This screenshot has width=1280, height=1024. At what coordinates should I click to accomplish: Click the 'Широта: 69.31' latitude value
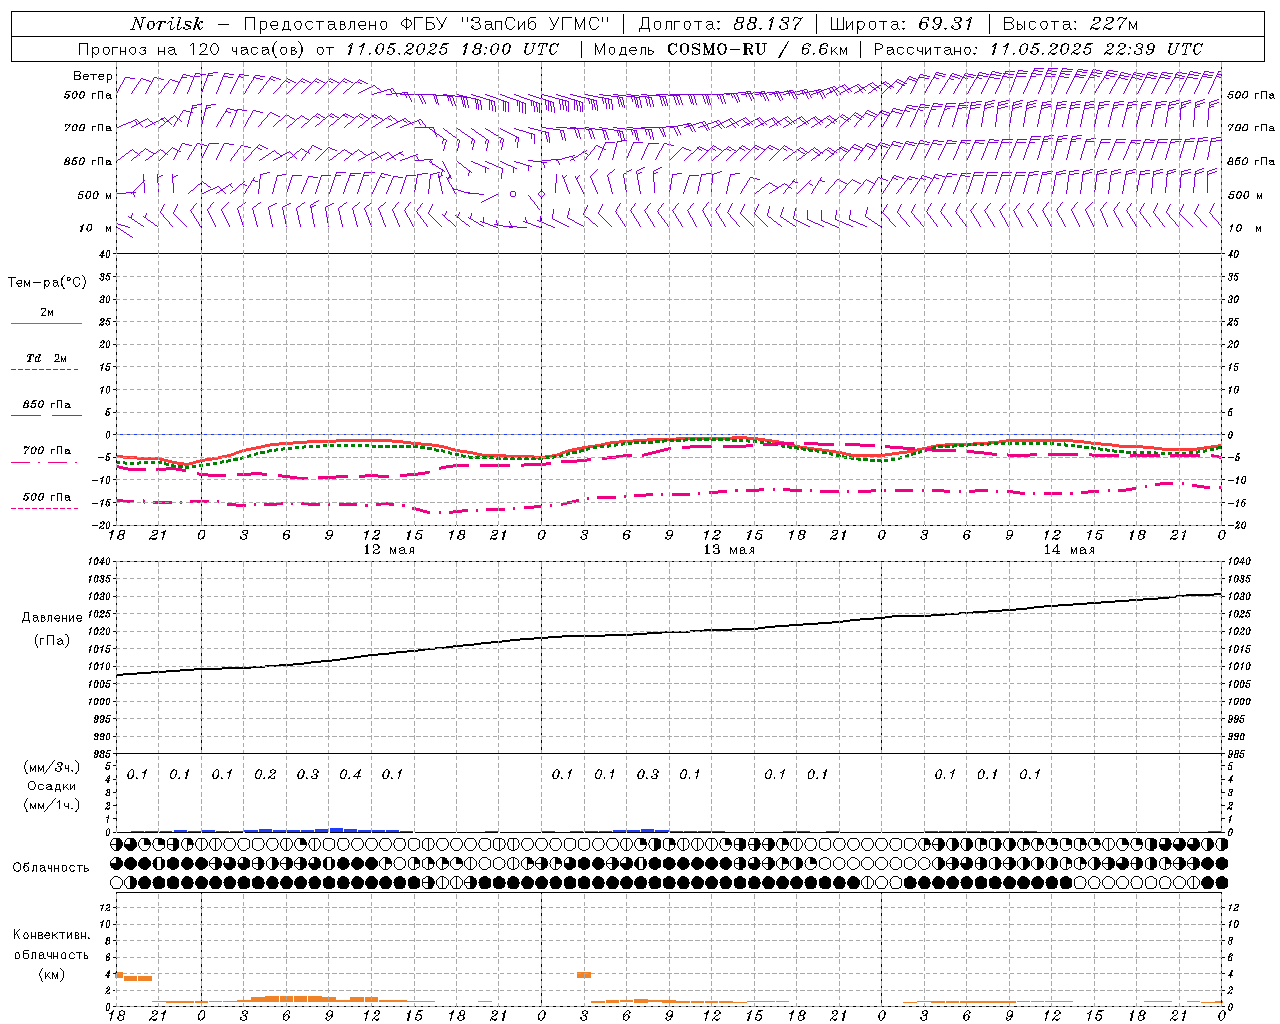pos(902,24)
